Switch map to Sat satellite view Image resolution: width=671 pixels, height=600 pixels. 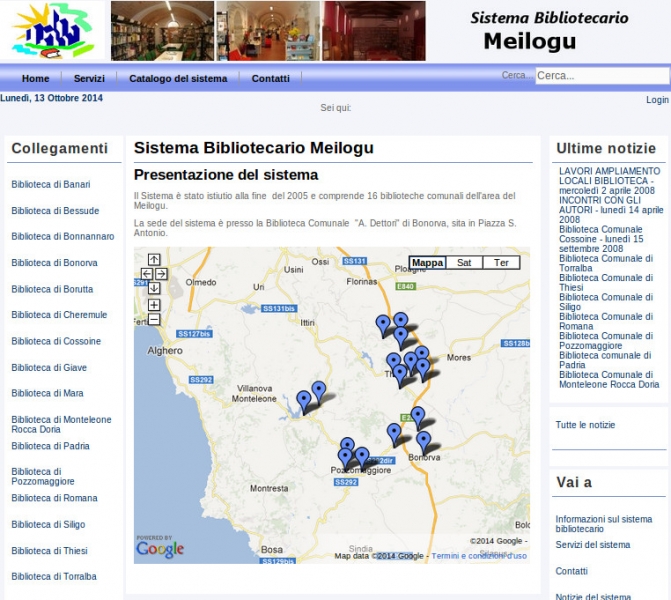[x=464, y=263]
